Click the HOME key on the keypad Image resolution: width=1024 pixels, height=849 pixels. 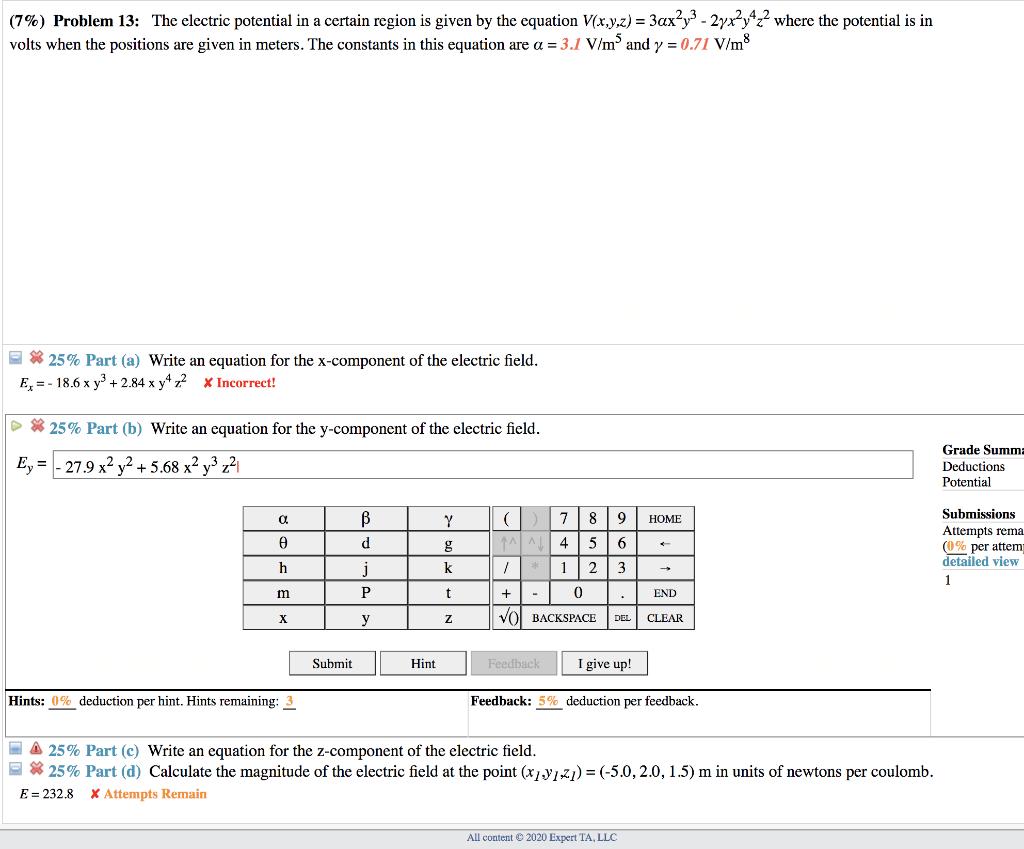[x=665, y=518]
